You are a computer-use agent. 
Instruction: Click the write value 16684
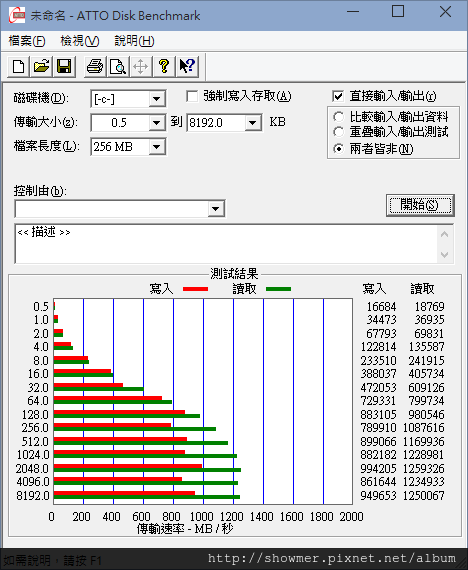click(x=381, y=306)
